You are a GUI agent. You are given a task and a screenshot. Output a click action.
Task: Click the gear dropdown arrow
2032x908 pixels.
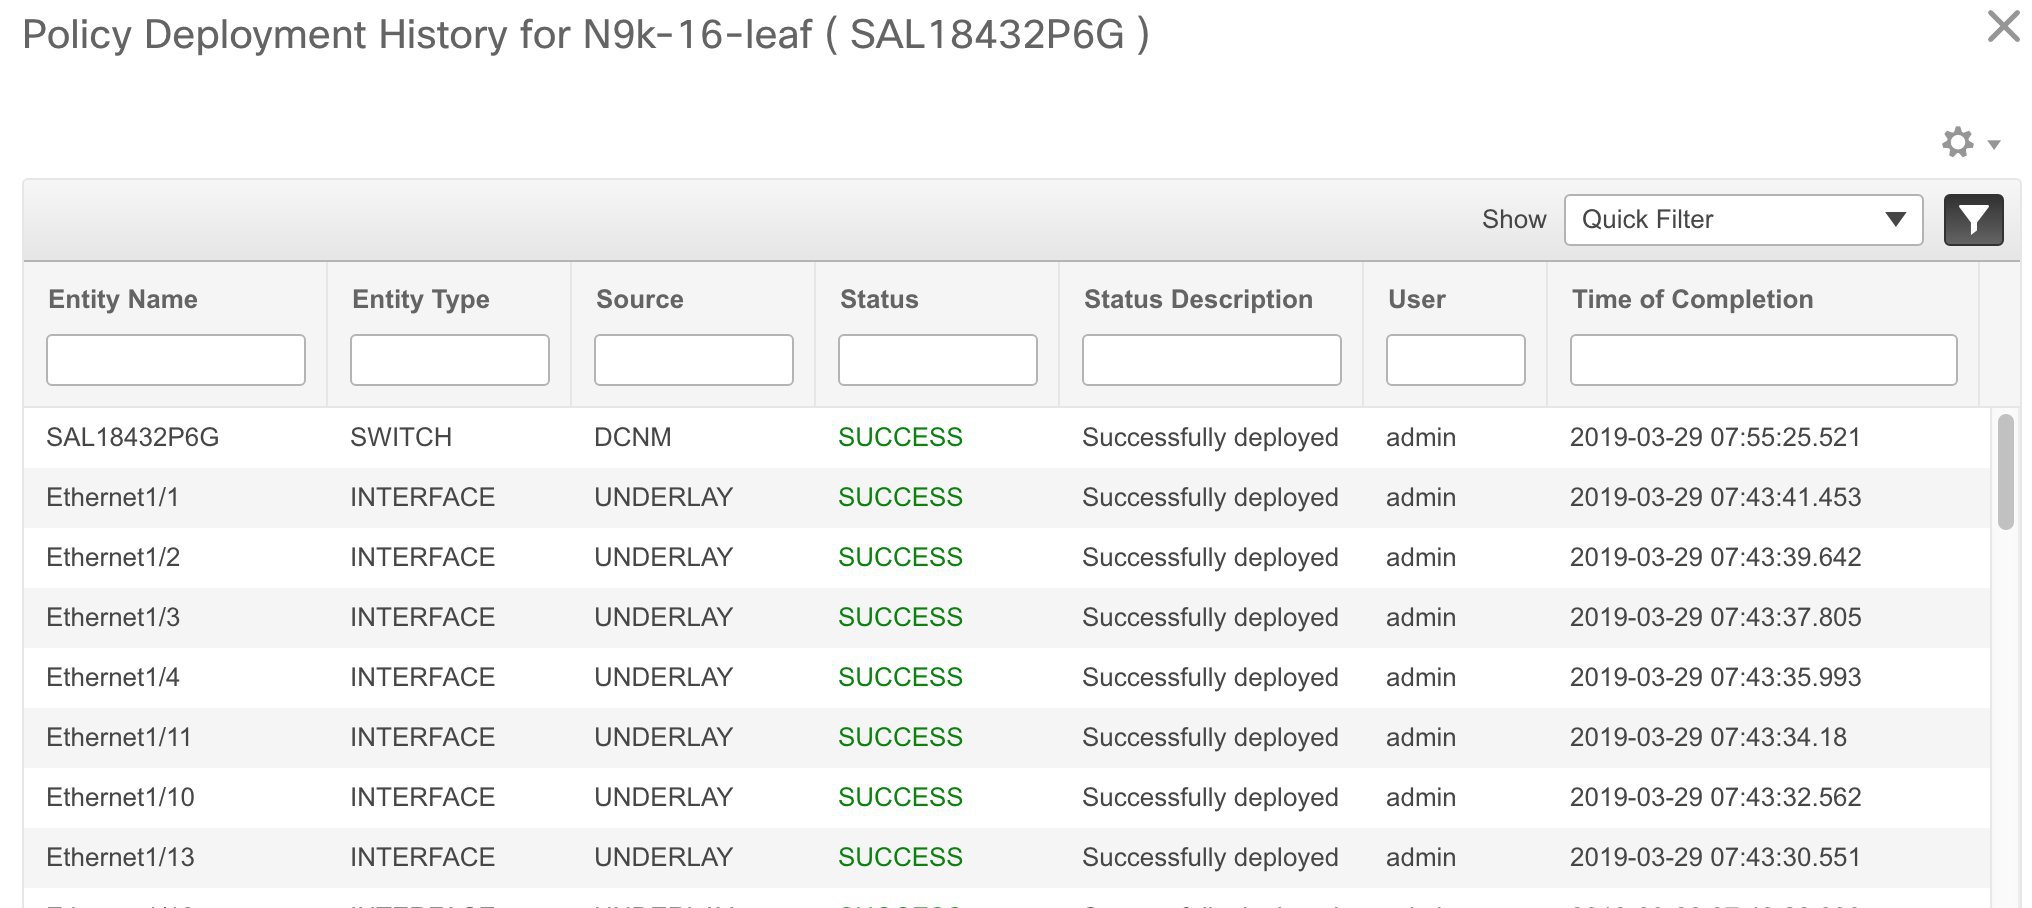1994,144
